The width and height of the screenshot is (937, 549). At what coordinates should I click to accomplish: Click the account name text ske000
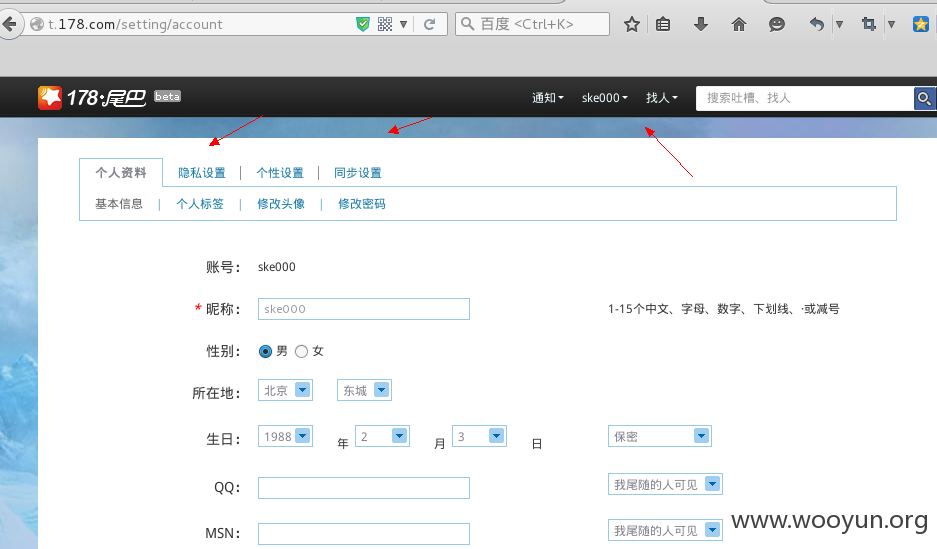277,266
